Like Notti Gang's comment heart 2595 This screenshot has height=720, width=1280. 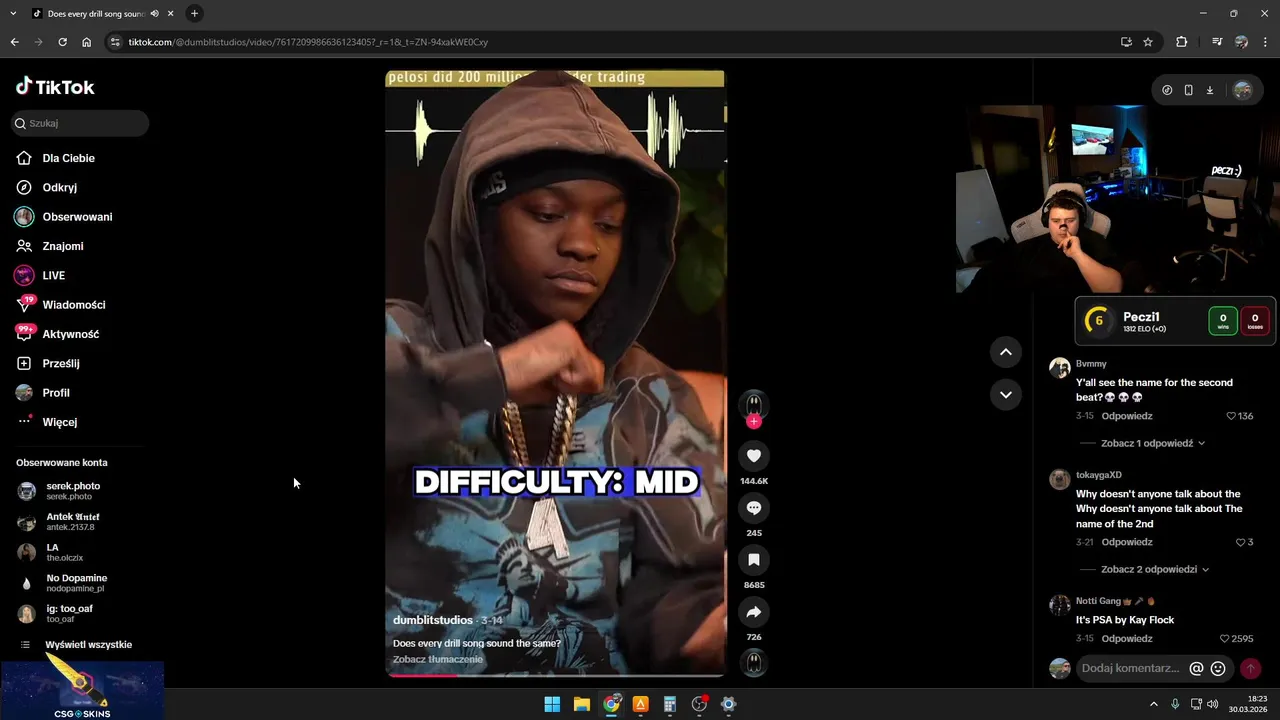pos(1225,639)
